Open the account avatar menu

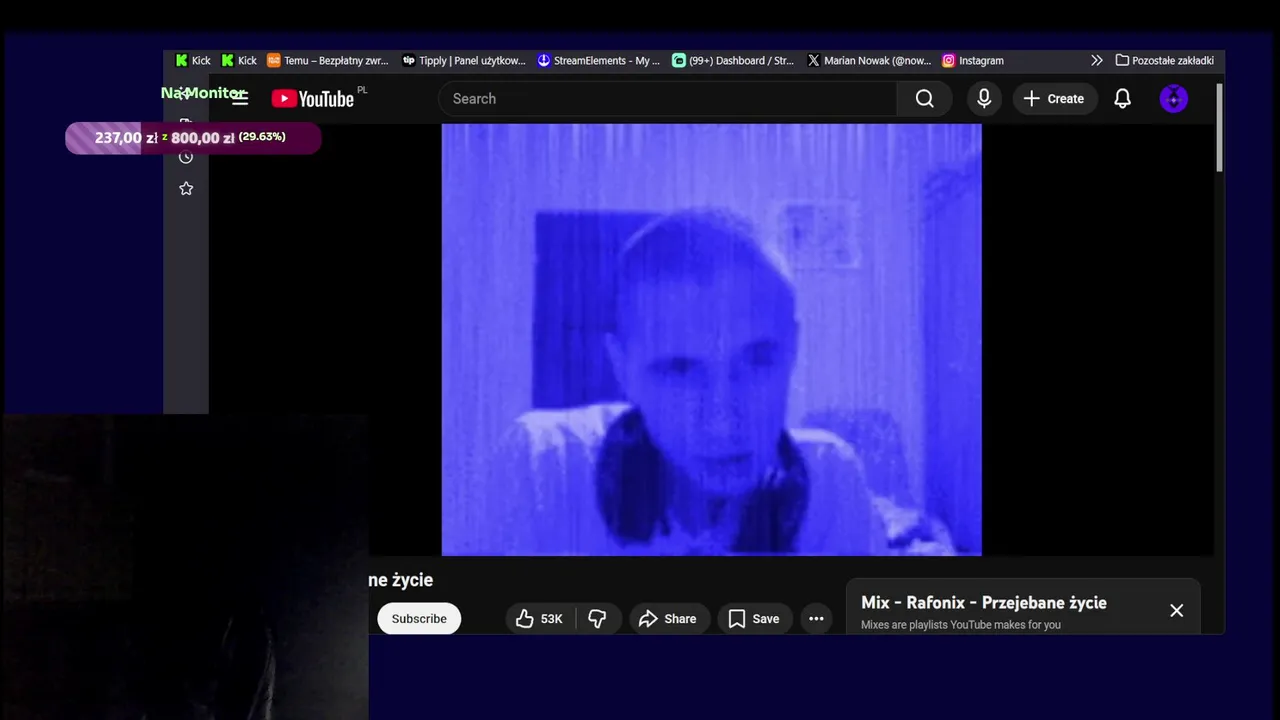tap(1174, 98)
